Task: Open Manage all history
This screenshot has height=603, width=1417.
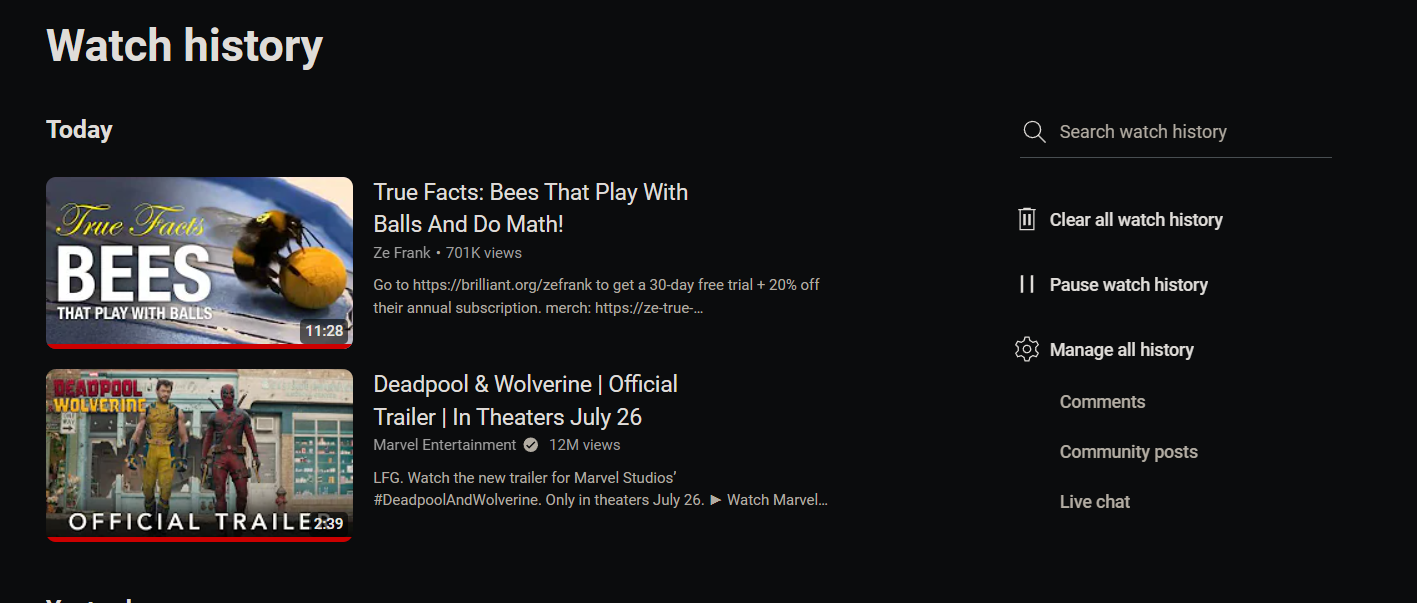Action: pos(1122,350)
